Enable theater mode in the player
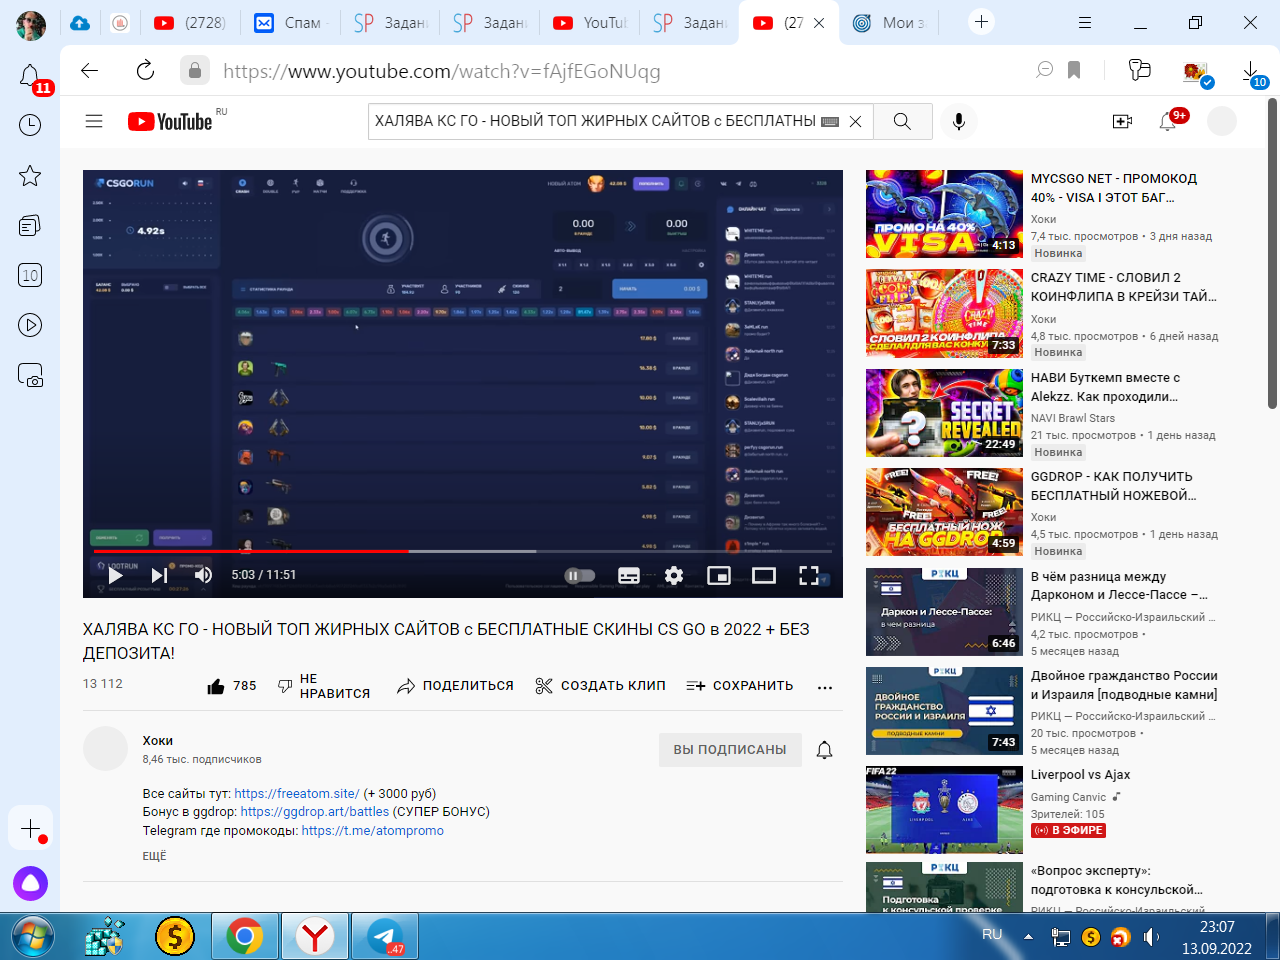 pyautogui.click(x=764, y=575)
